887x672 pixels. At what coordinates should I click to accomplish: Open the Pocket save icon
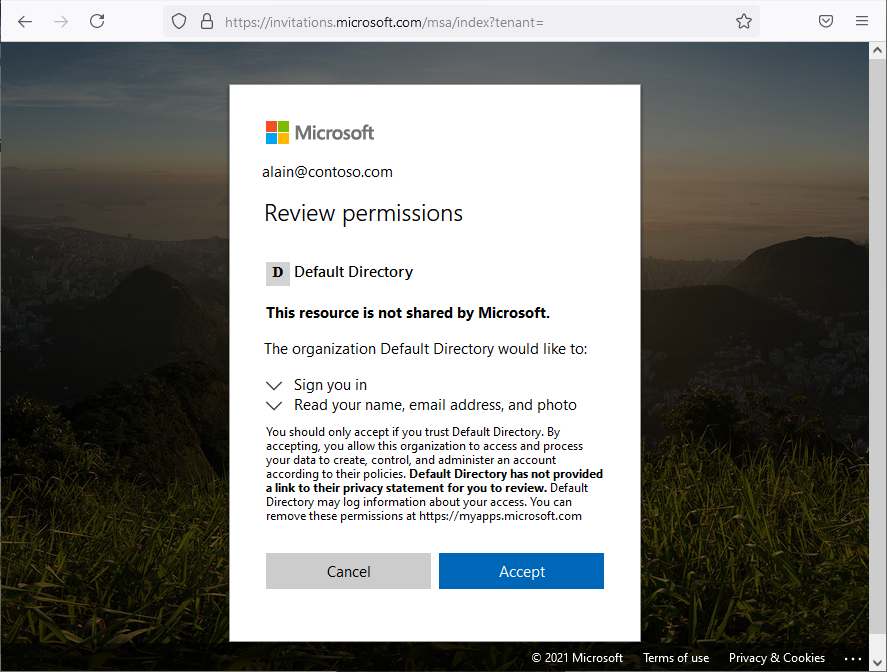click(826, 21)
